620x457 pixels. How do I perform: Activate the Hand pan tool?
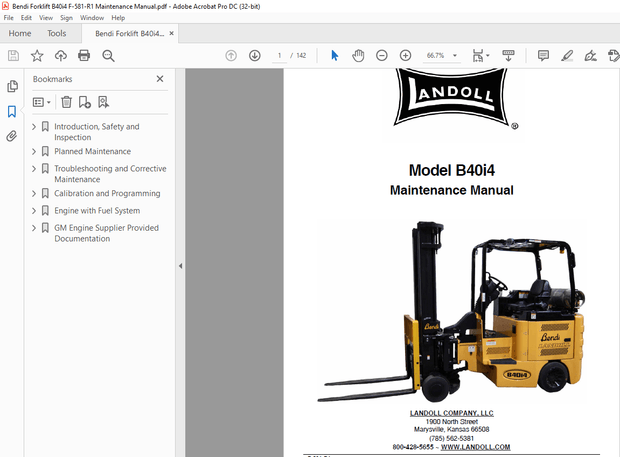(x=358, y=56)
